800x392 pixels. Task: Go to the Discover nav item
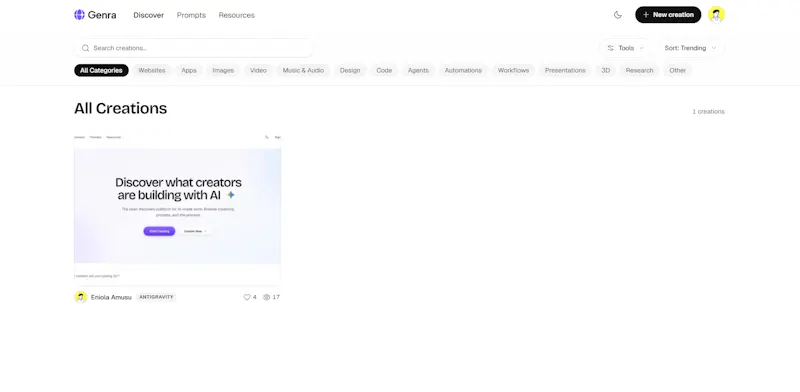(x=148, y=15)
